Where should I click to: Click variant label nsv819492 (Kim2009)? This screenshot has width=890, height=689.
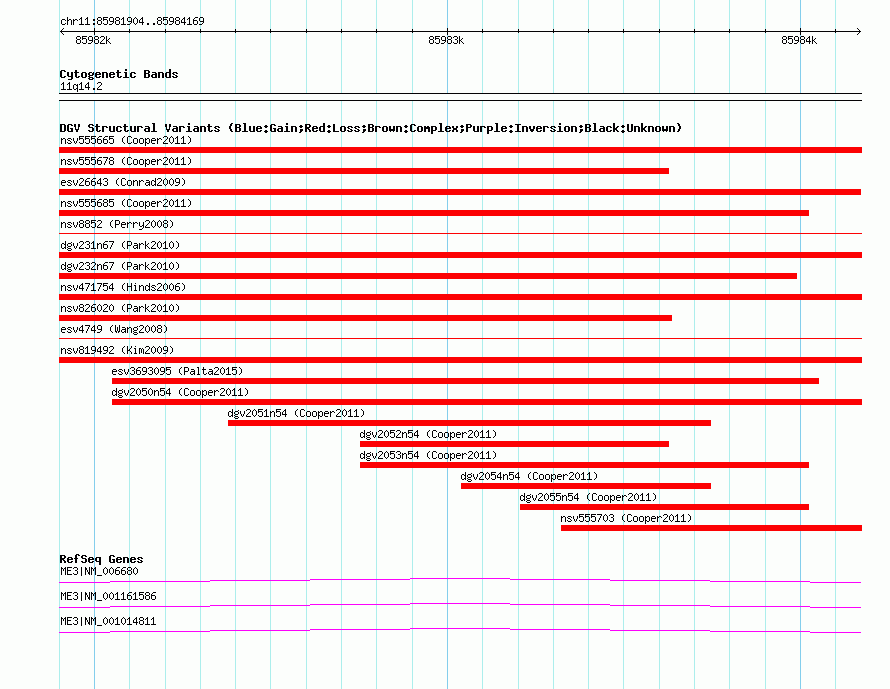click(x=117, y=350)
